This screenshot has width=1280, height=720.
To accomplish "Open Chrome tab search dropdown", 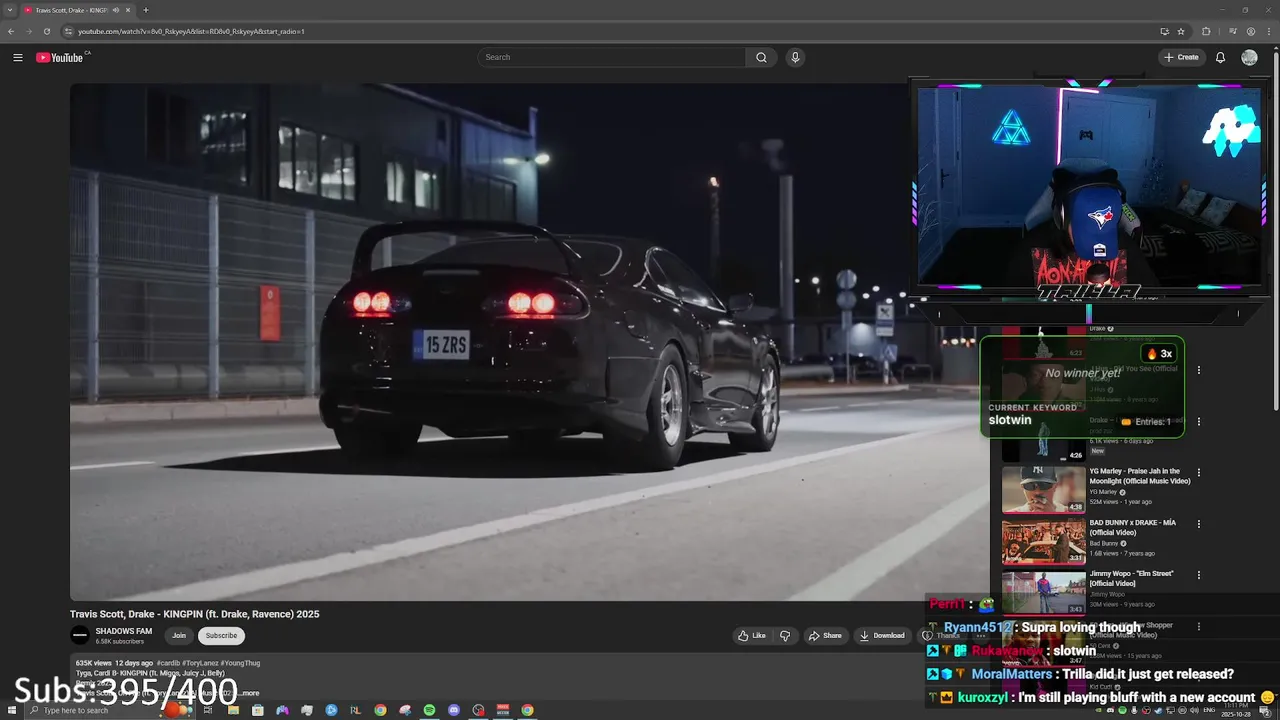I will [x=9, y=10].
